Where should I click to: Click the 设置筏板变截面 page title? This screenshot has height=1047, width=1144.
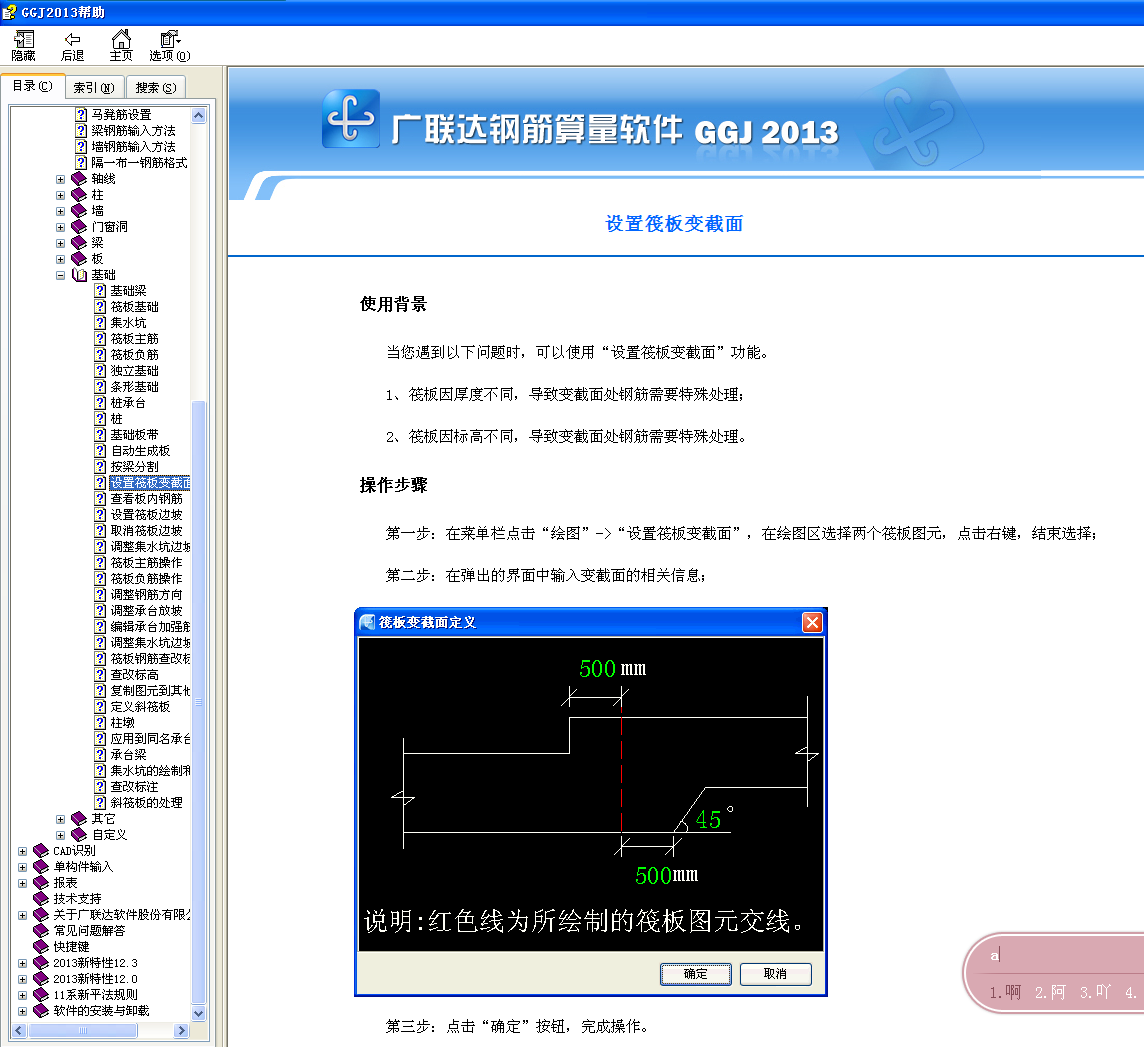674,224
